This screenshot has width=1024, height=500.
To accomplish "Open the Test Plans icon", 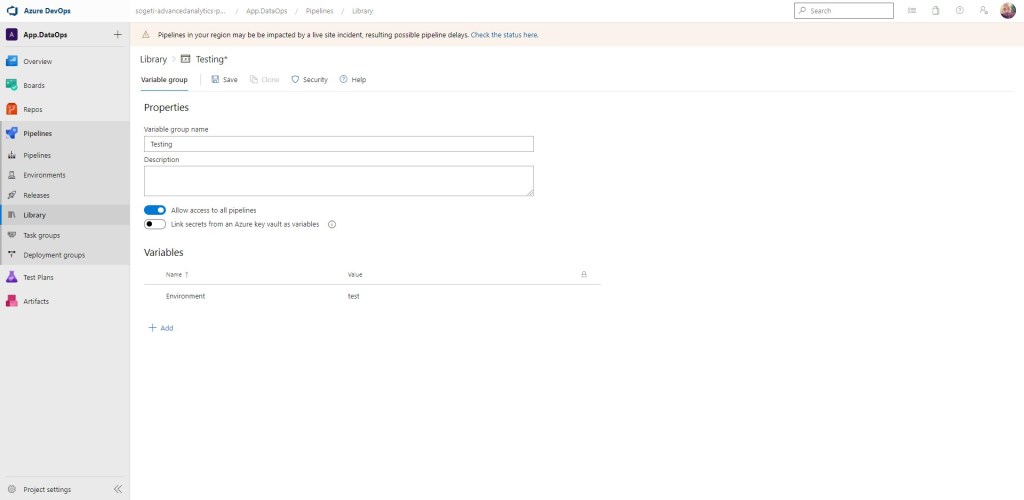I will pos(12,277).
